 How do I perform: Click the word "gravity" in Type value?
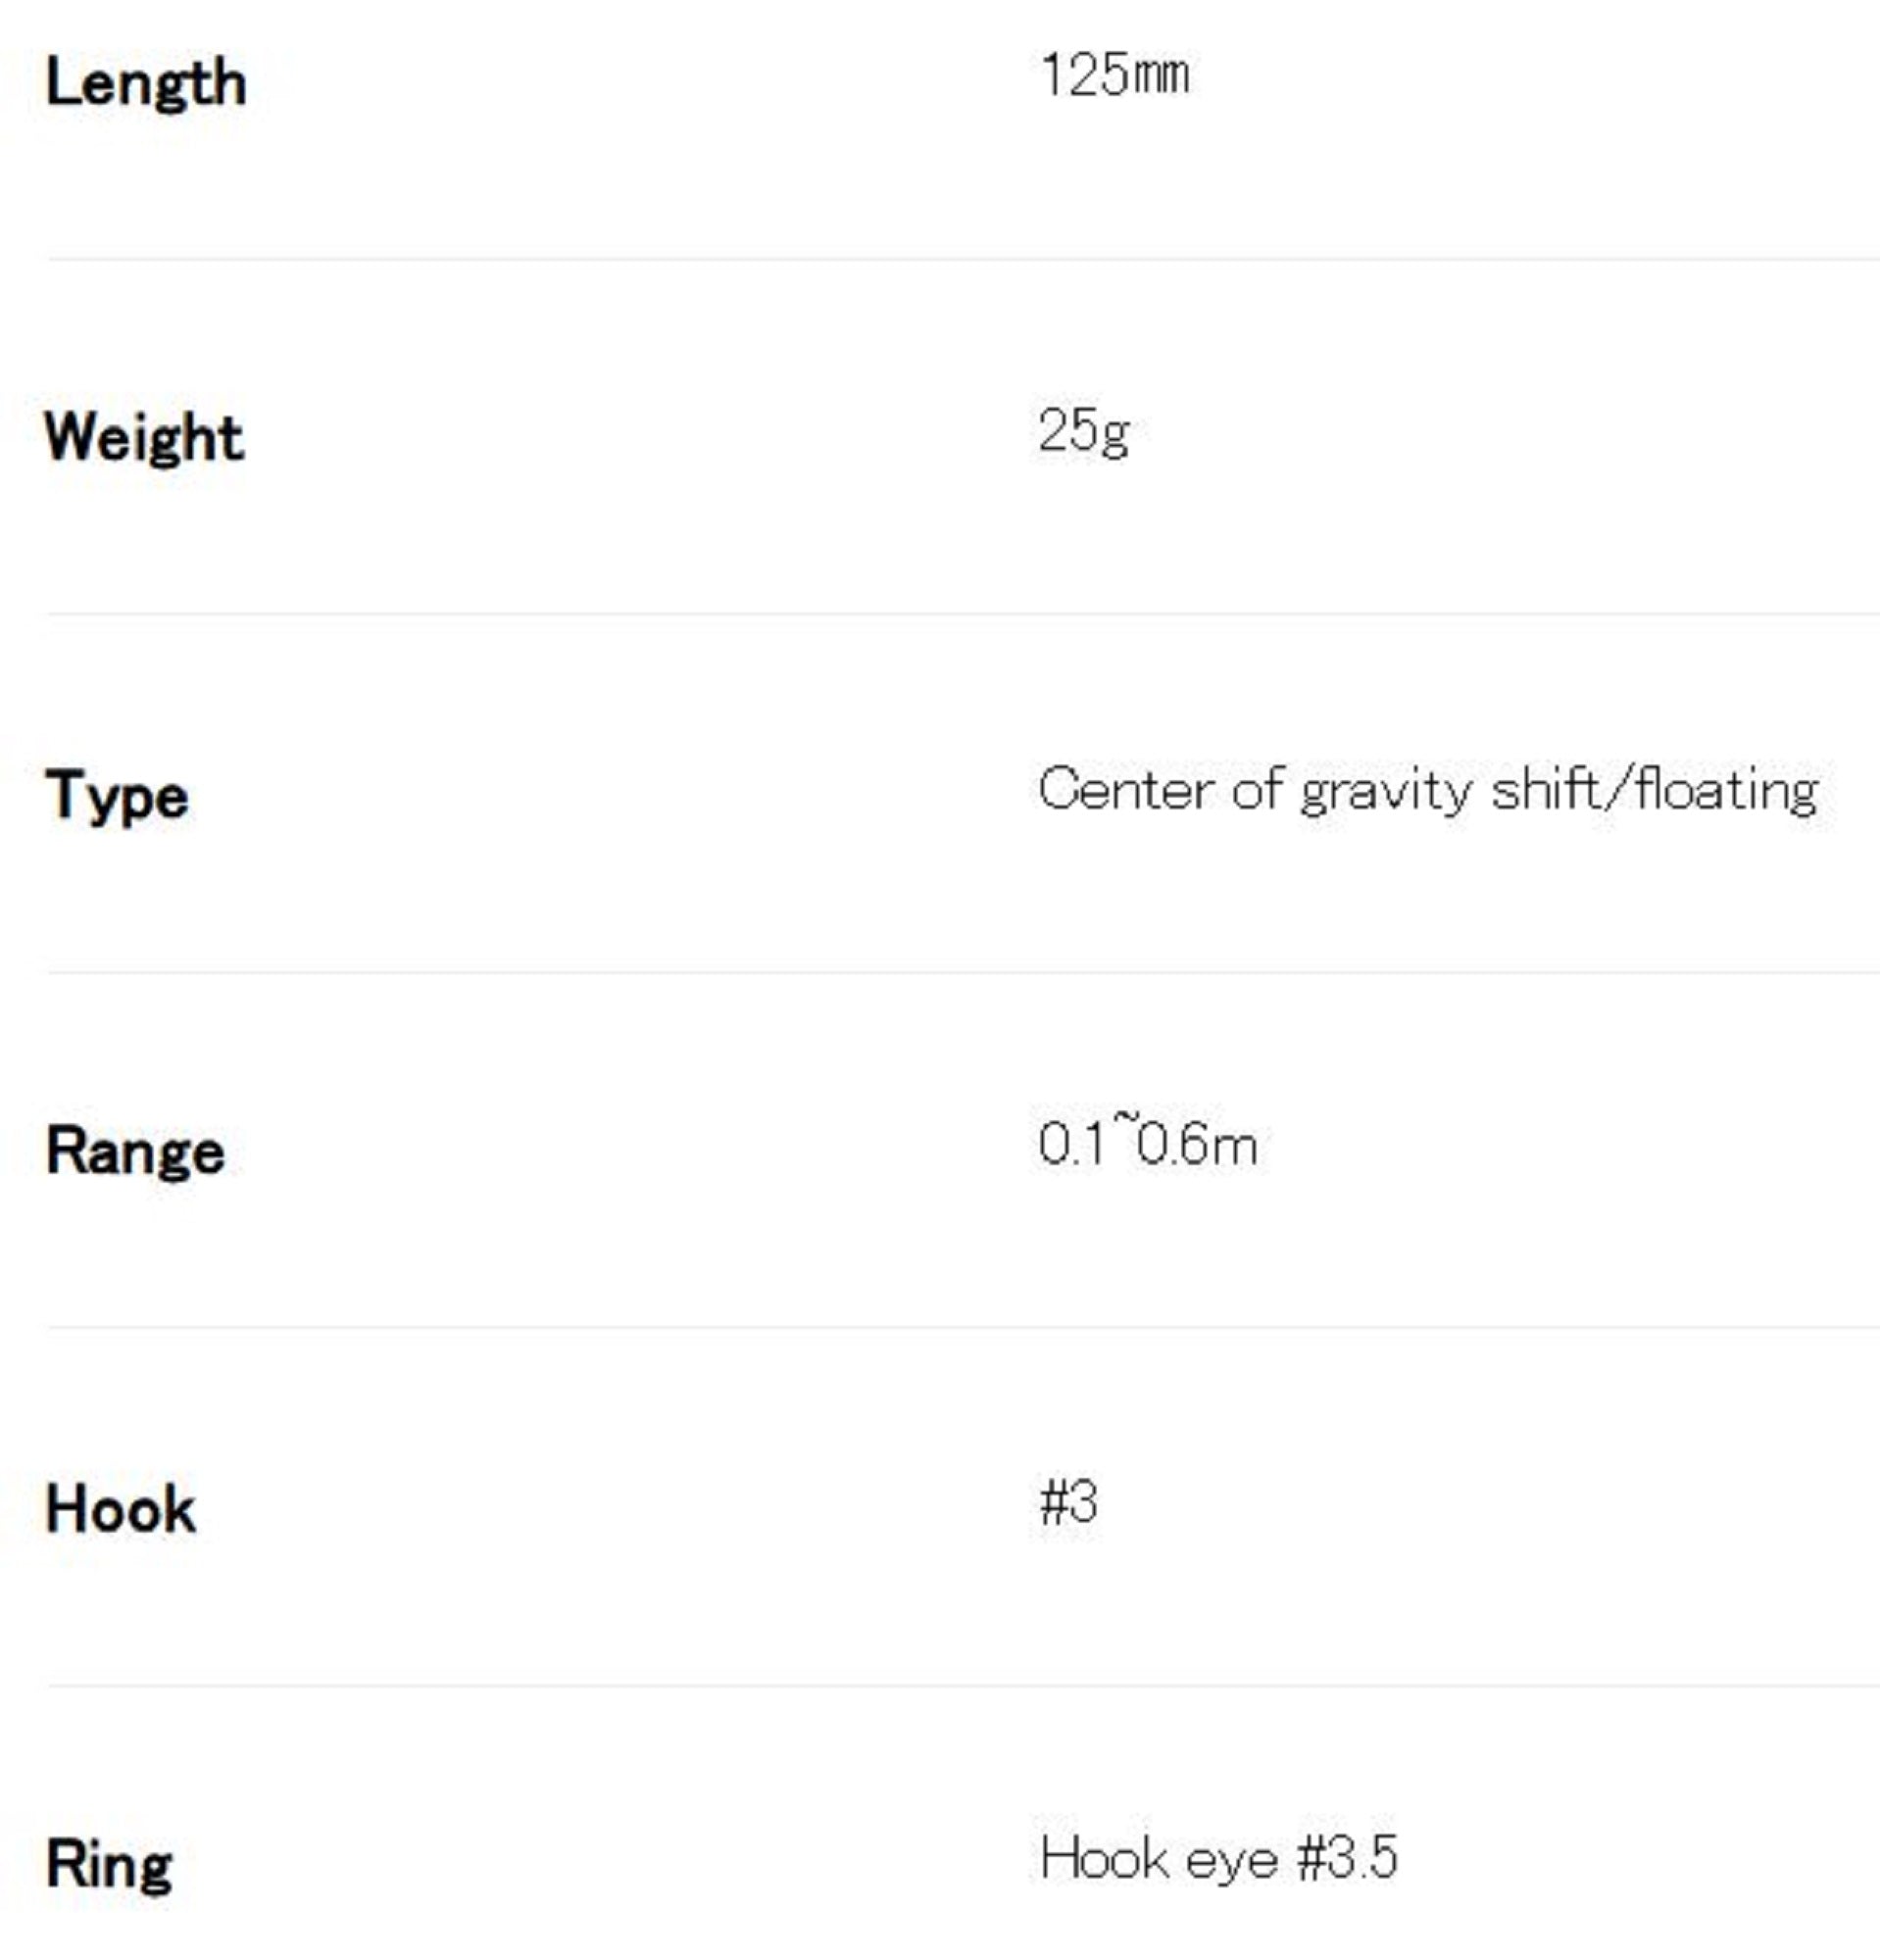pyautogui.click(x=1386, y=792)
